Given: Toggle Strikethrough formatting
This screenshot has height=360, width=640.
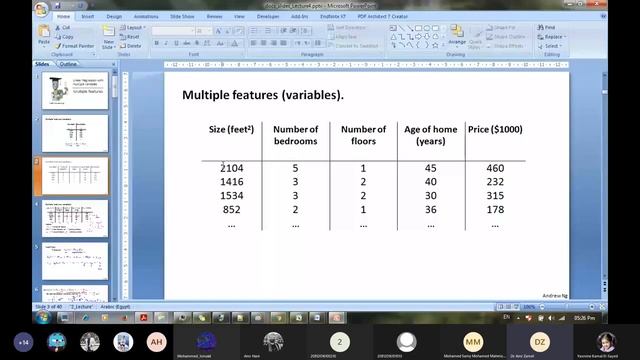Looking at the screenshot, I should (x=187, y=43).
